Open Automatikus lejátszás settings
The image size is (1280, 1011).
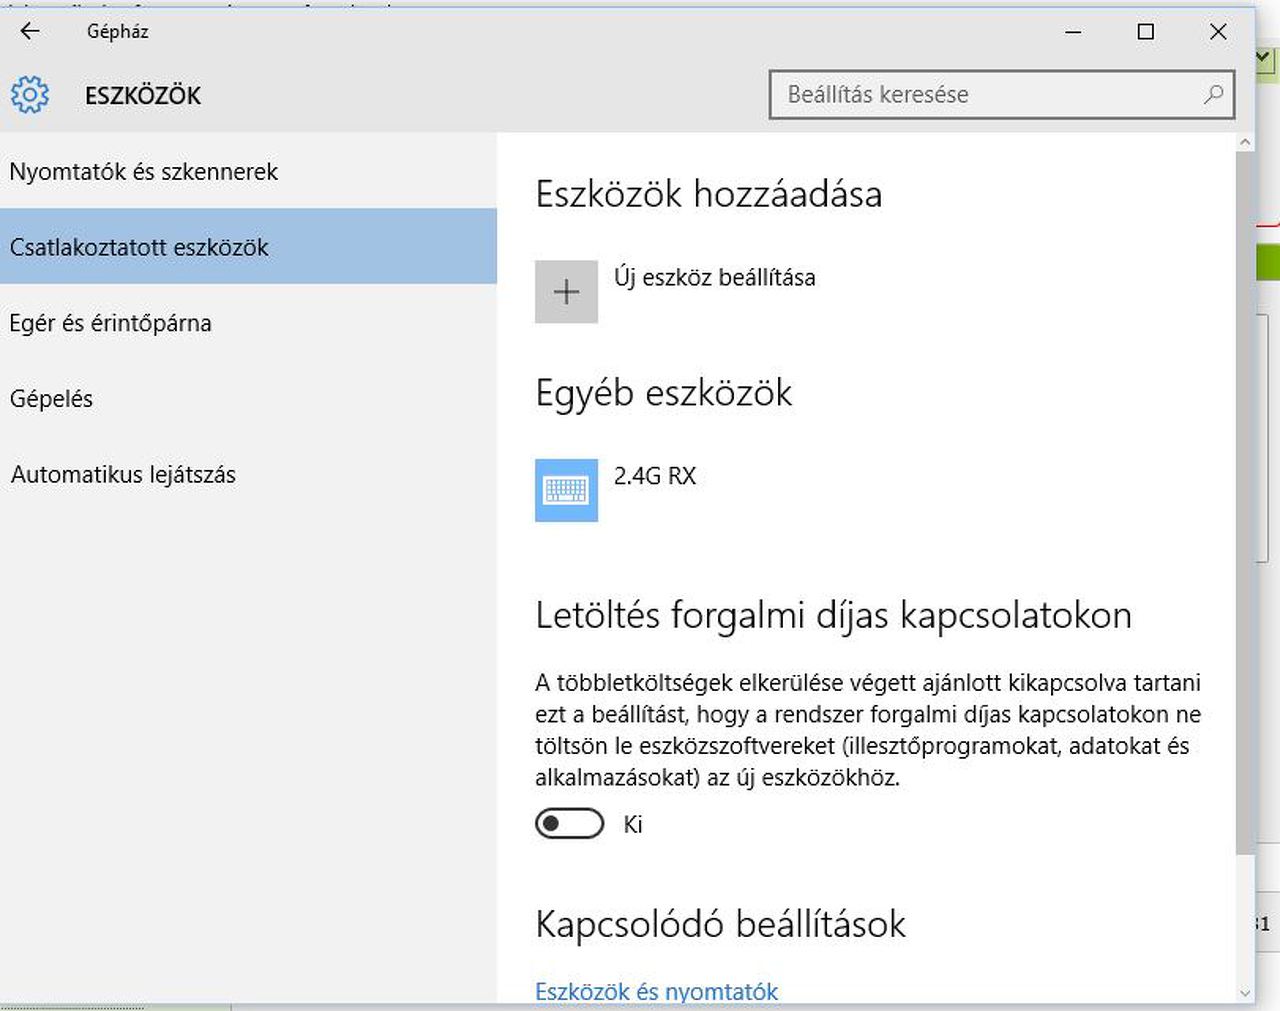coord(124,475)
